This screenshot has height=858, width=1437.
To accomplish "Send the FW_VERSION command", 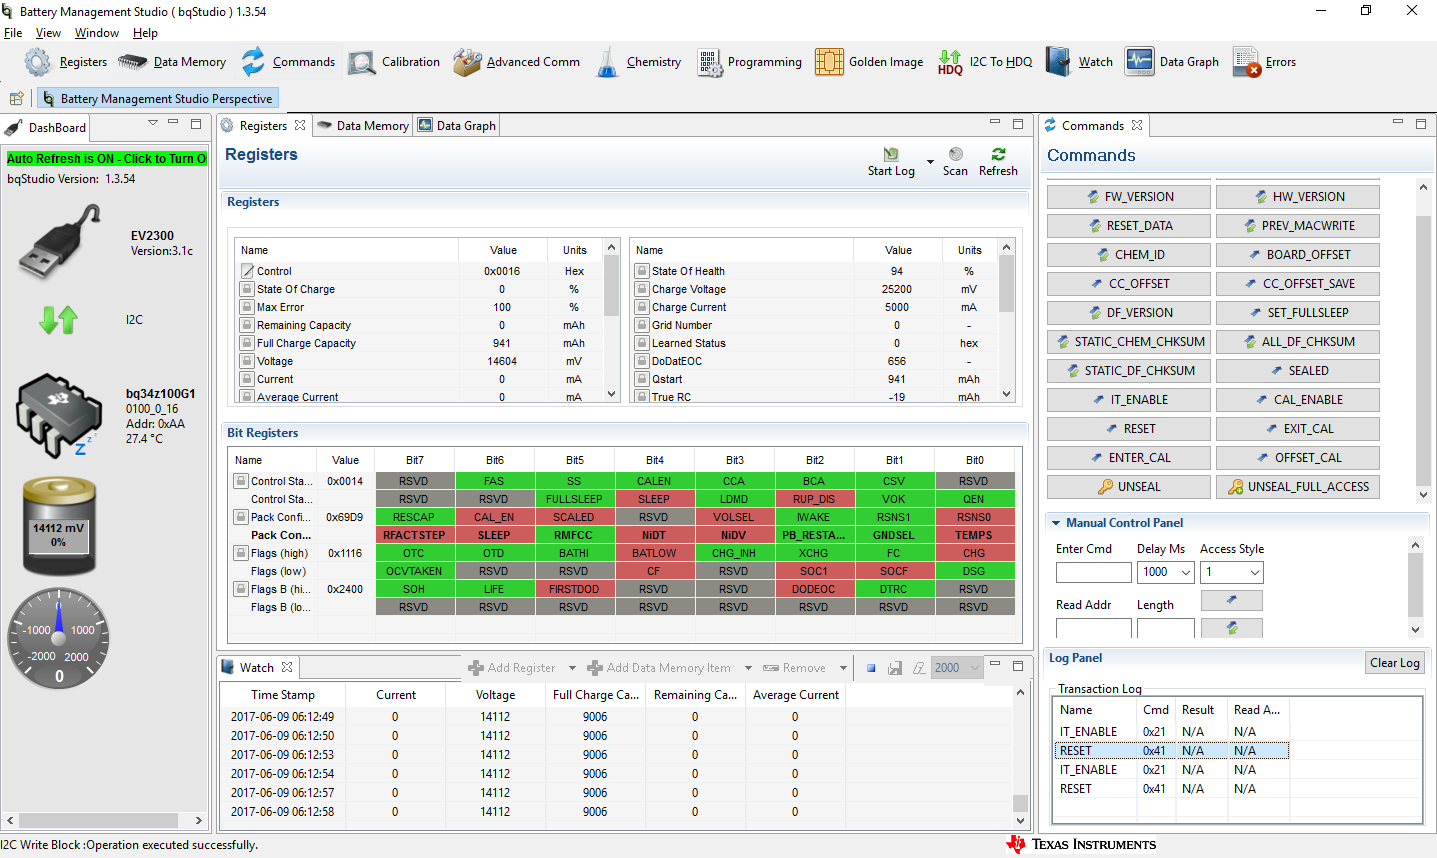I will [x=1129, y=197].
